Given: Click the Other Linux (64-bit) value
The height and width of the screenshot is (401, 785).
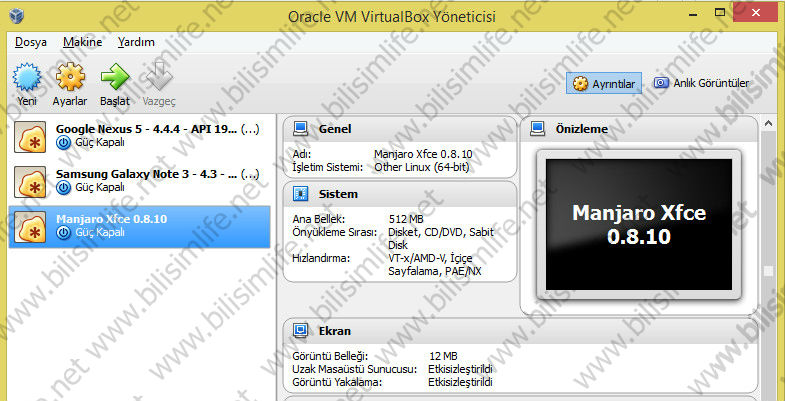Looking at the screenshot, I should [422, 167].
